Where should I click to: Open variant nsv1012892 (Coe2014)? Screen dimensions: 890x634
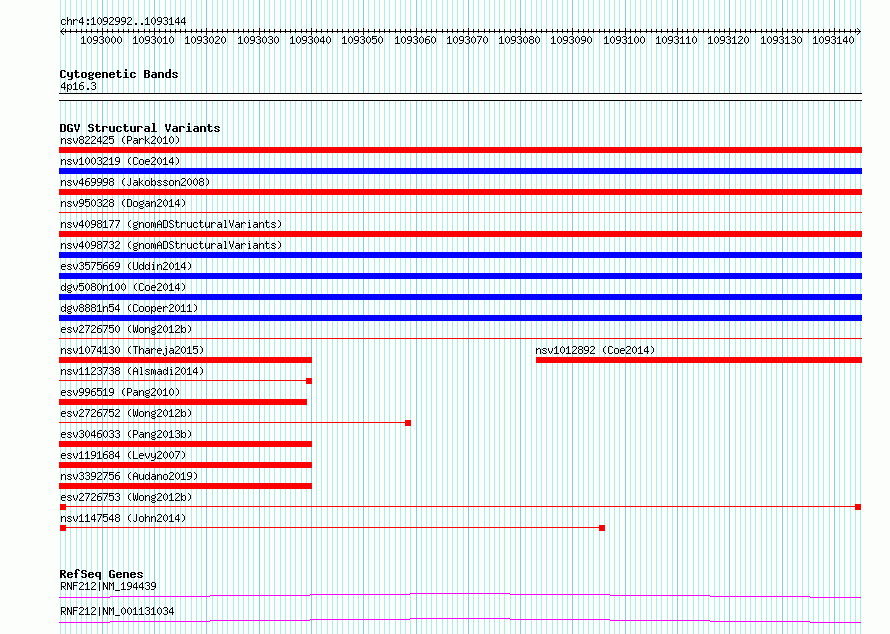coord(595,350)
